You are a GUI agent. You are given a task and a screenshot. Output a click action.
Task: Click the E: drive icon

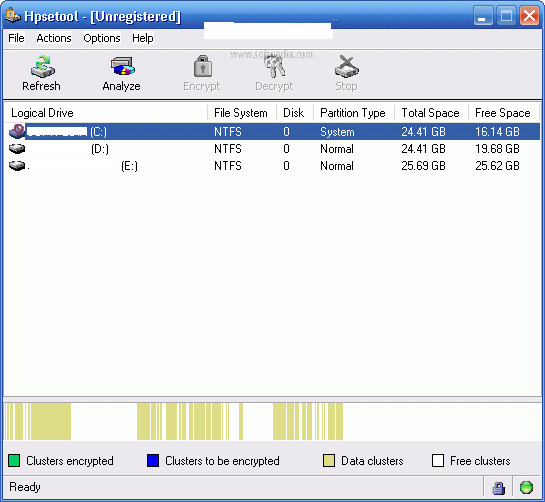pyautogui.click(x=17, y=165)
